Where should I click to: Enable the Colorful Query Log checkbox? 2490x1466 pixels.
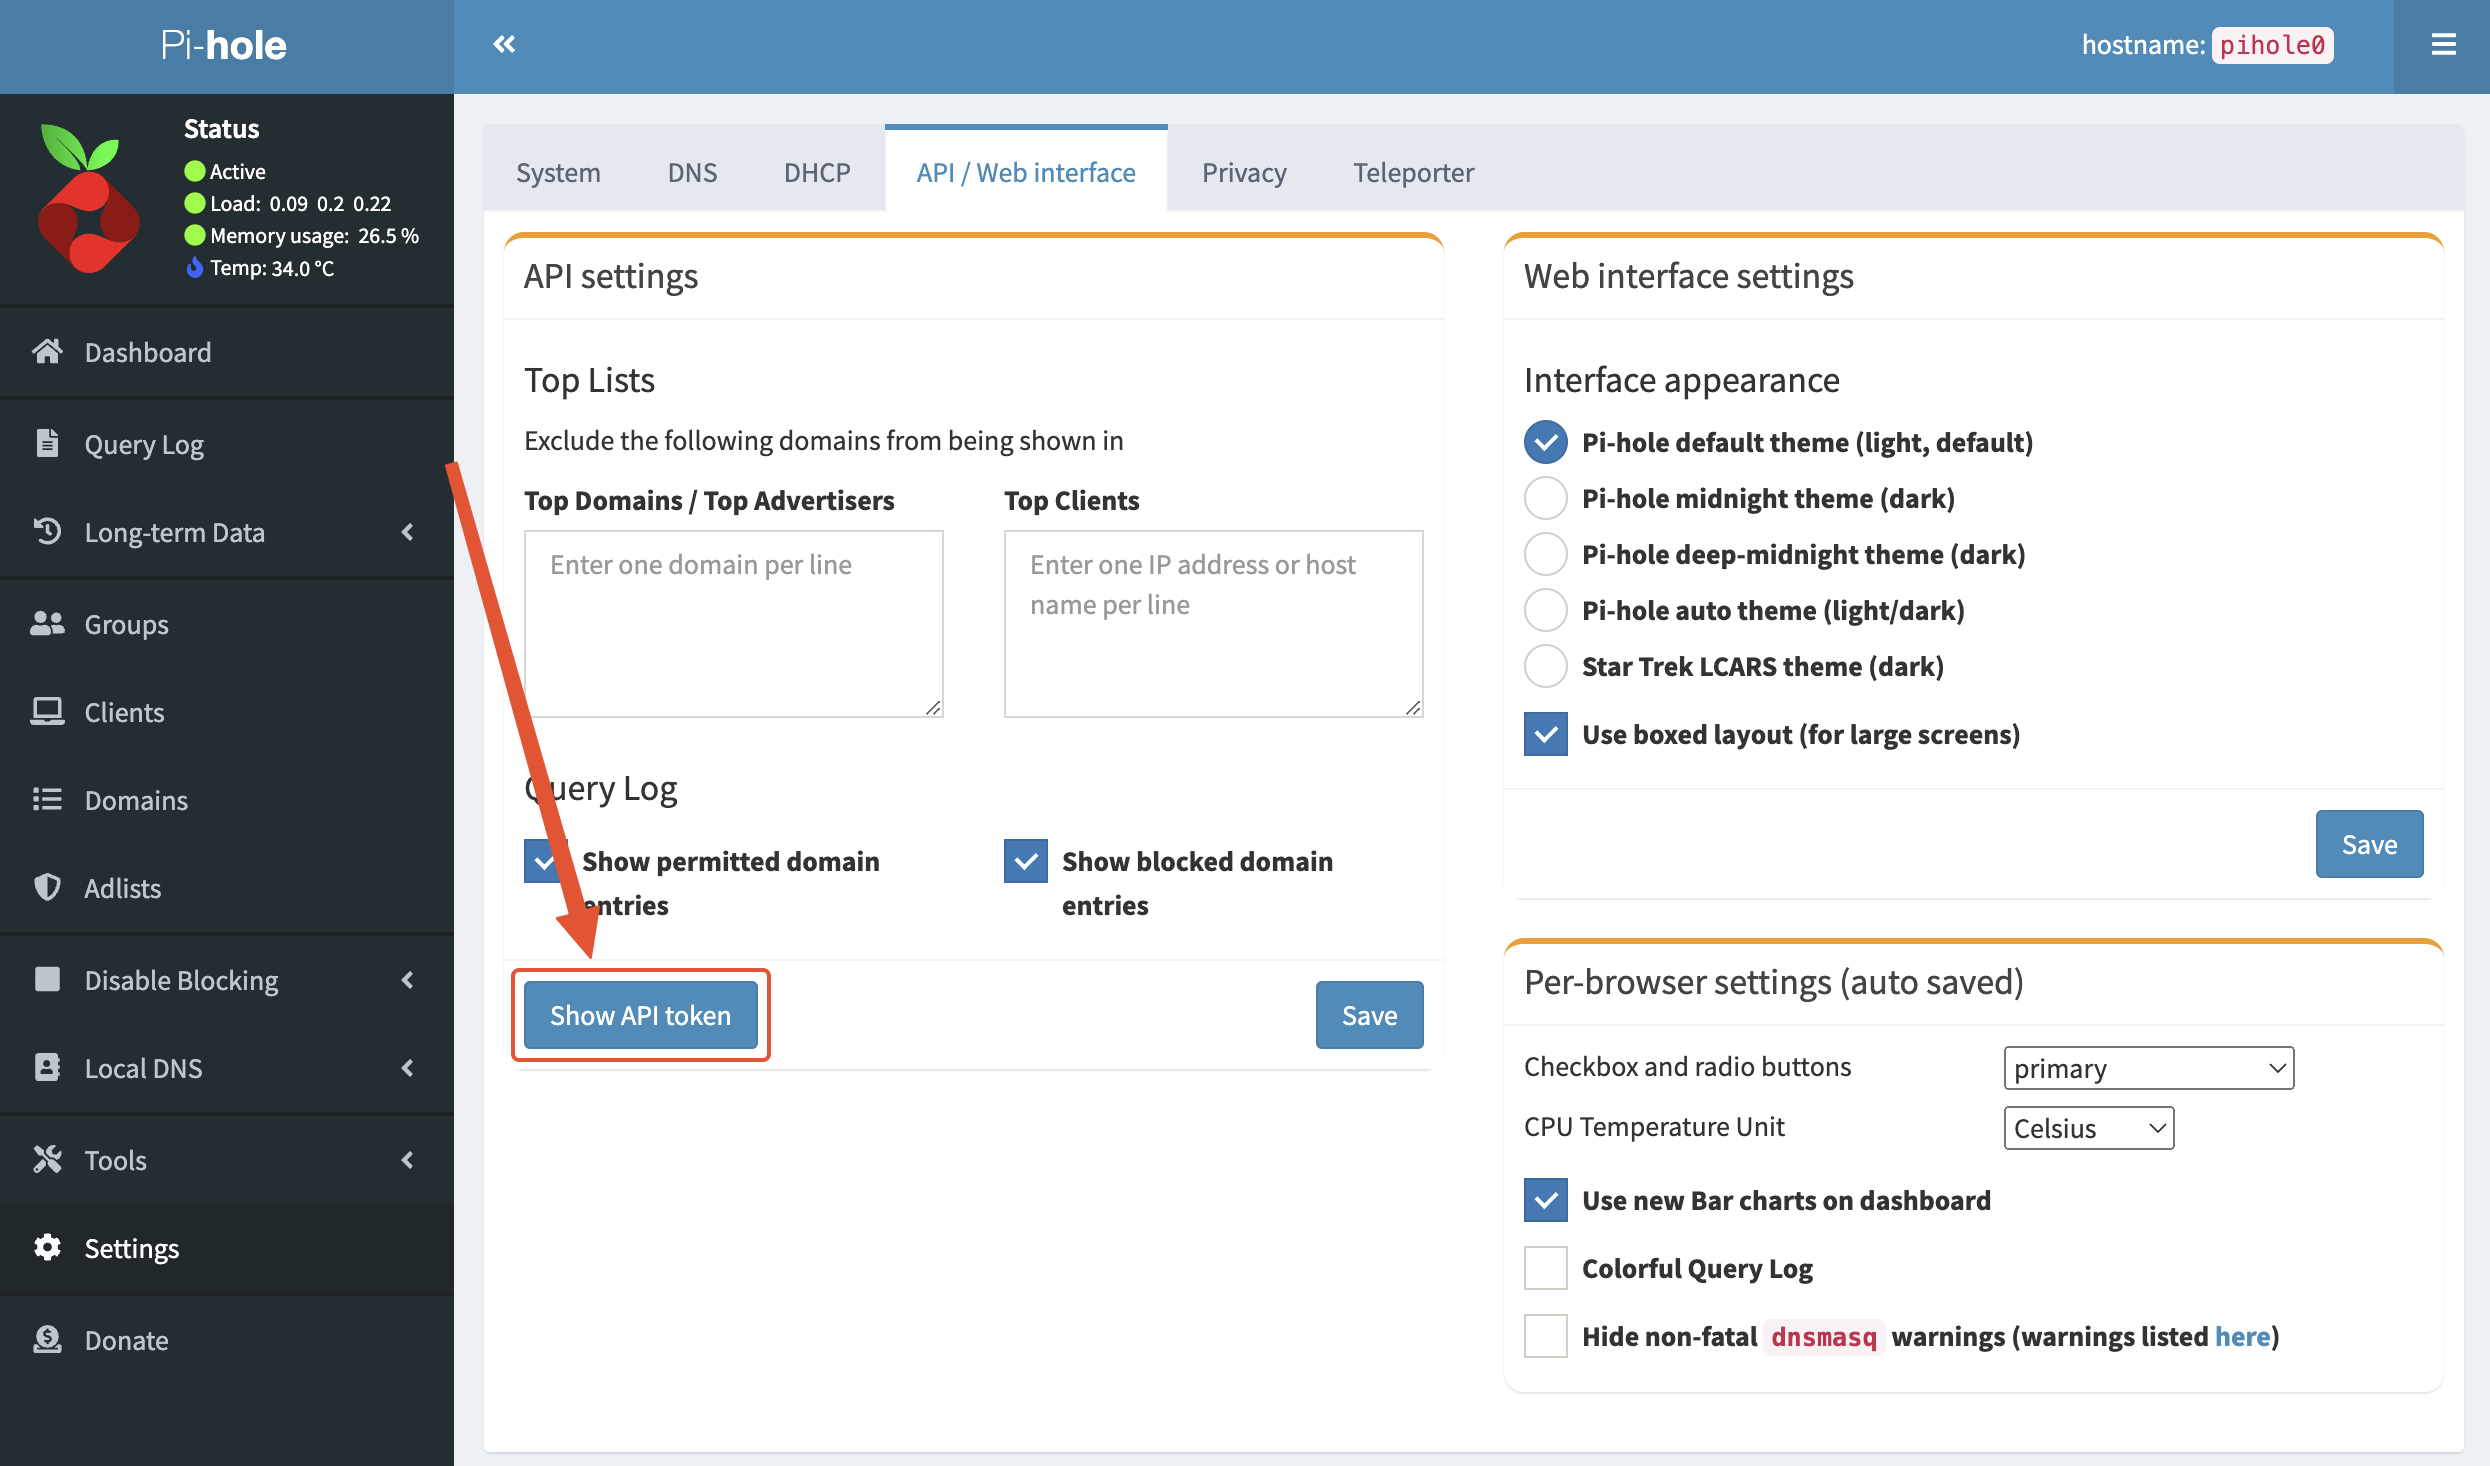click(x=1545, y=1268)
